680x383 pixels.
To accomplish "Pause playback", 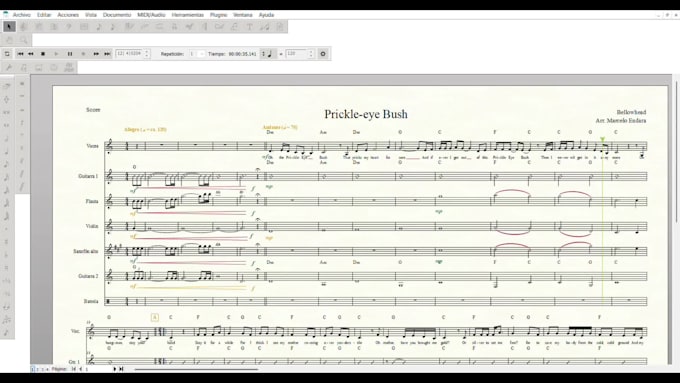I will (70, 54).
